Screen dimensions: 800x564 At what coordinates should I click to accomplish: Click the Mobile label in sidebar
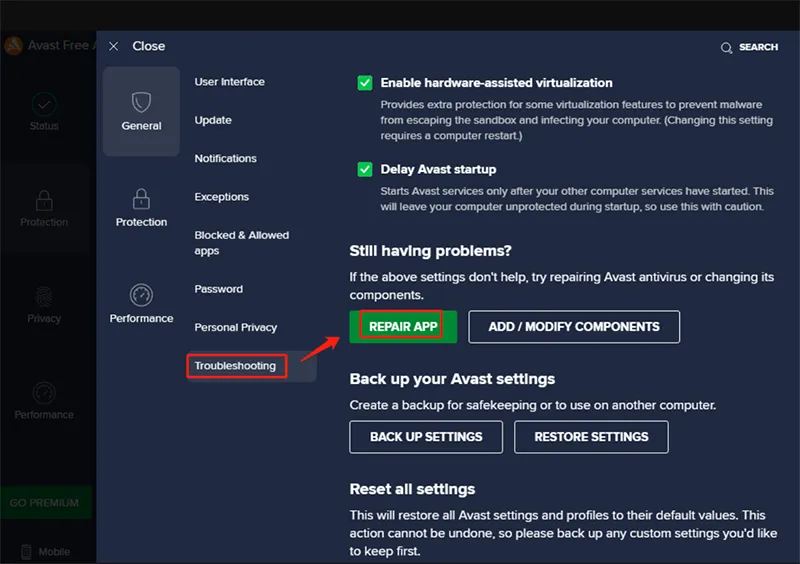pyautogui.click(x=54, y=552)
